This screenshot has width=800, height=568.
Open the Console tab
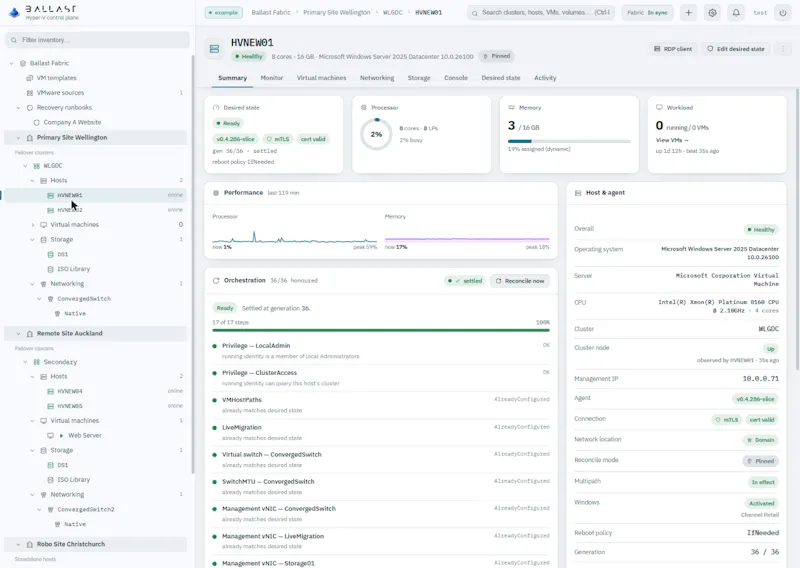coord(456,78)
